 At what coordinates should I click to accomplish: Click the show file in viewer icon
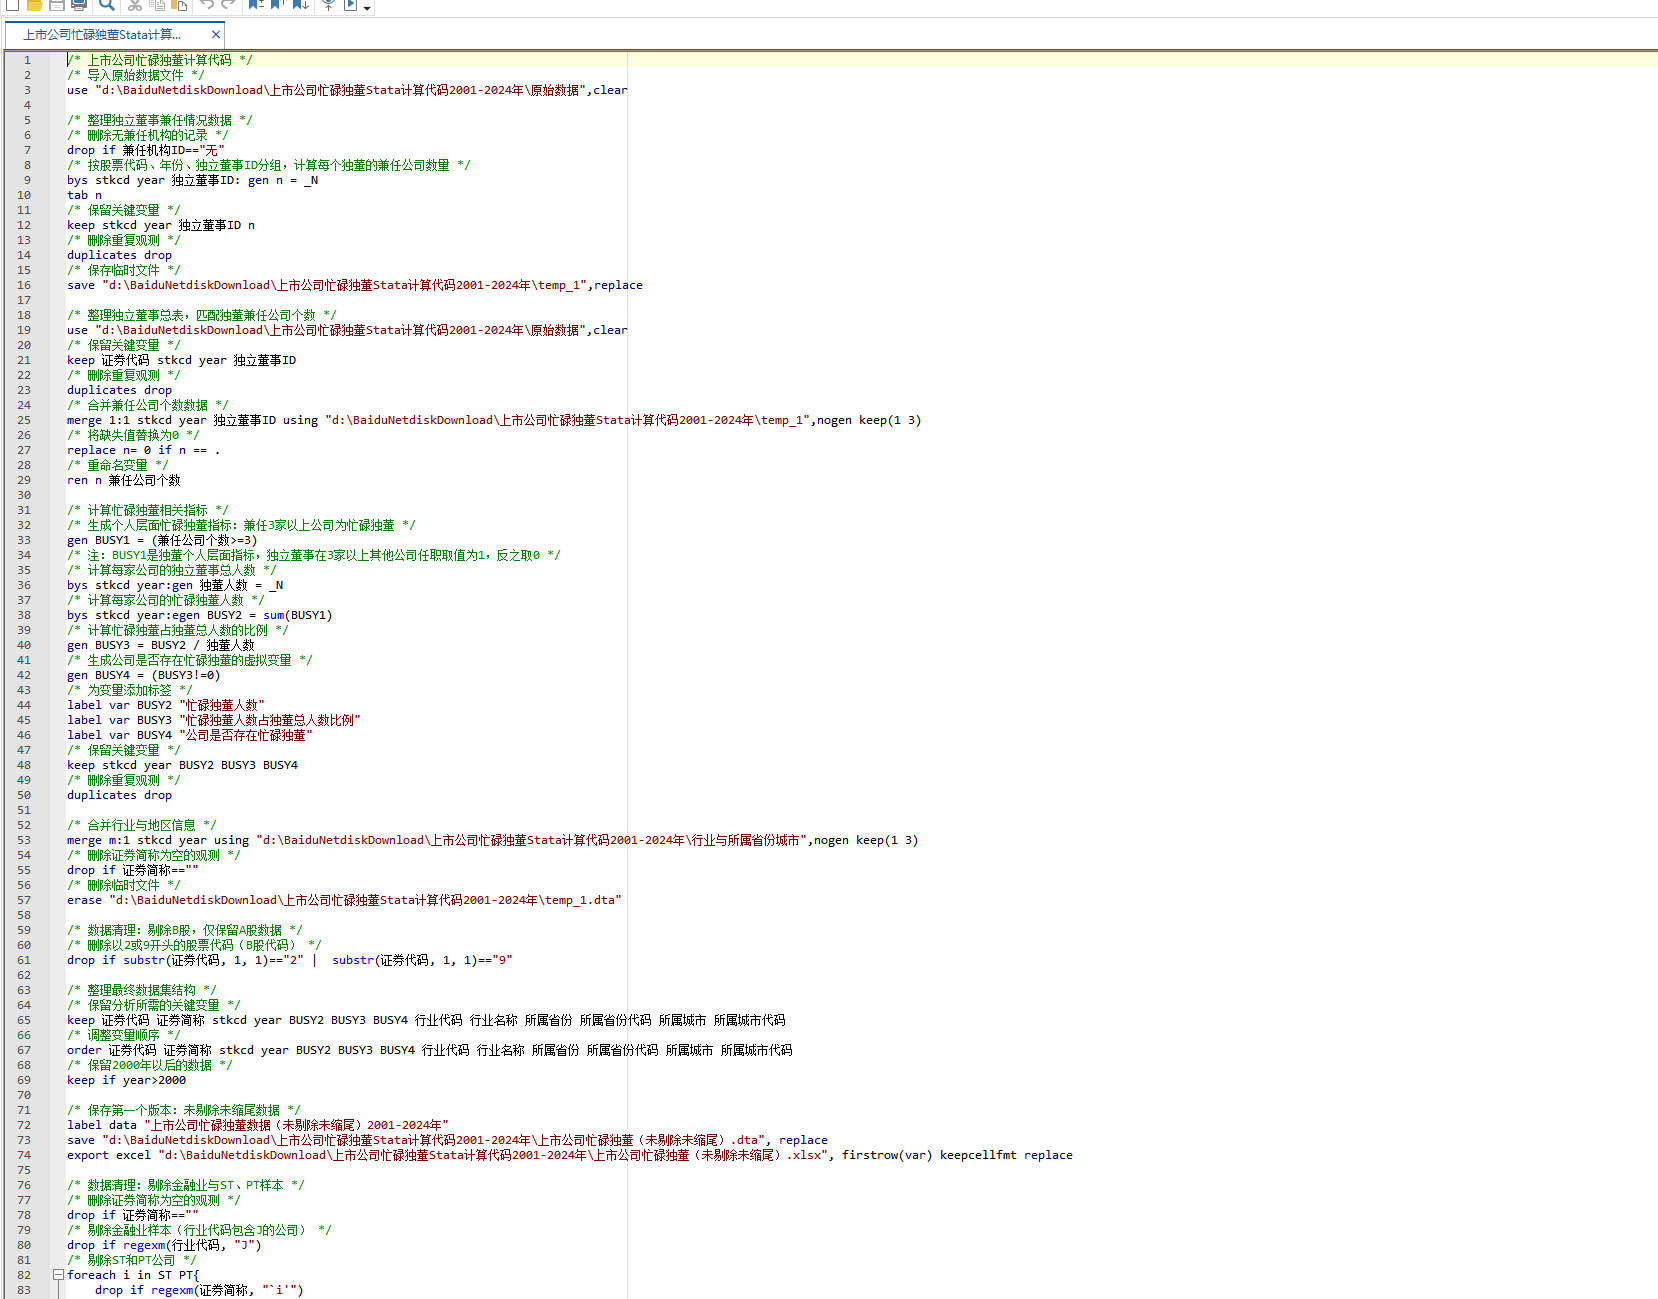(x=328, y=4)
